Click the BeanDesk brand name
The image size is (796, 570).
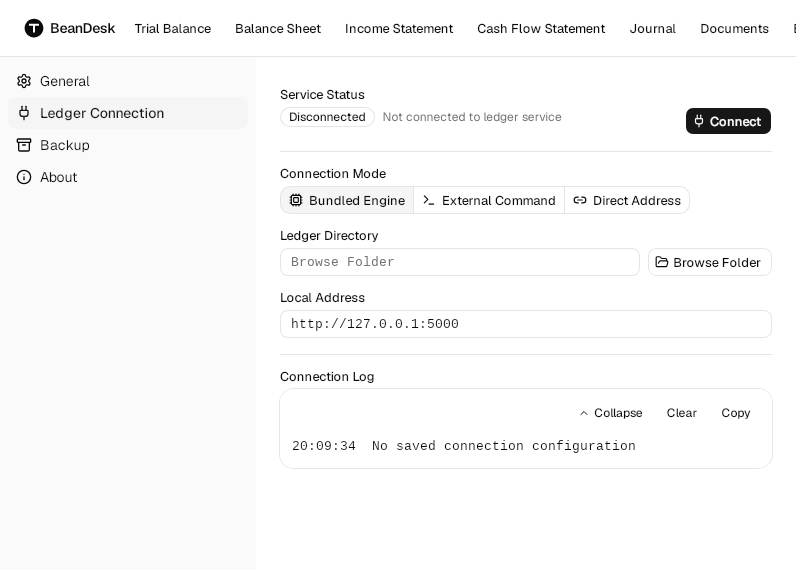pyautogui.click(x=83, y=28)
